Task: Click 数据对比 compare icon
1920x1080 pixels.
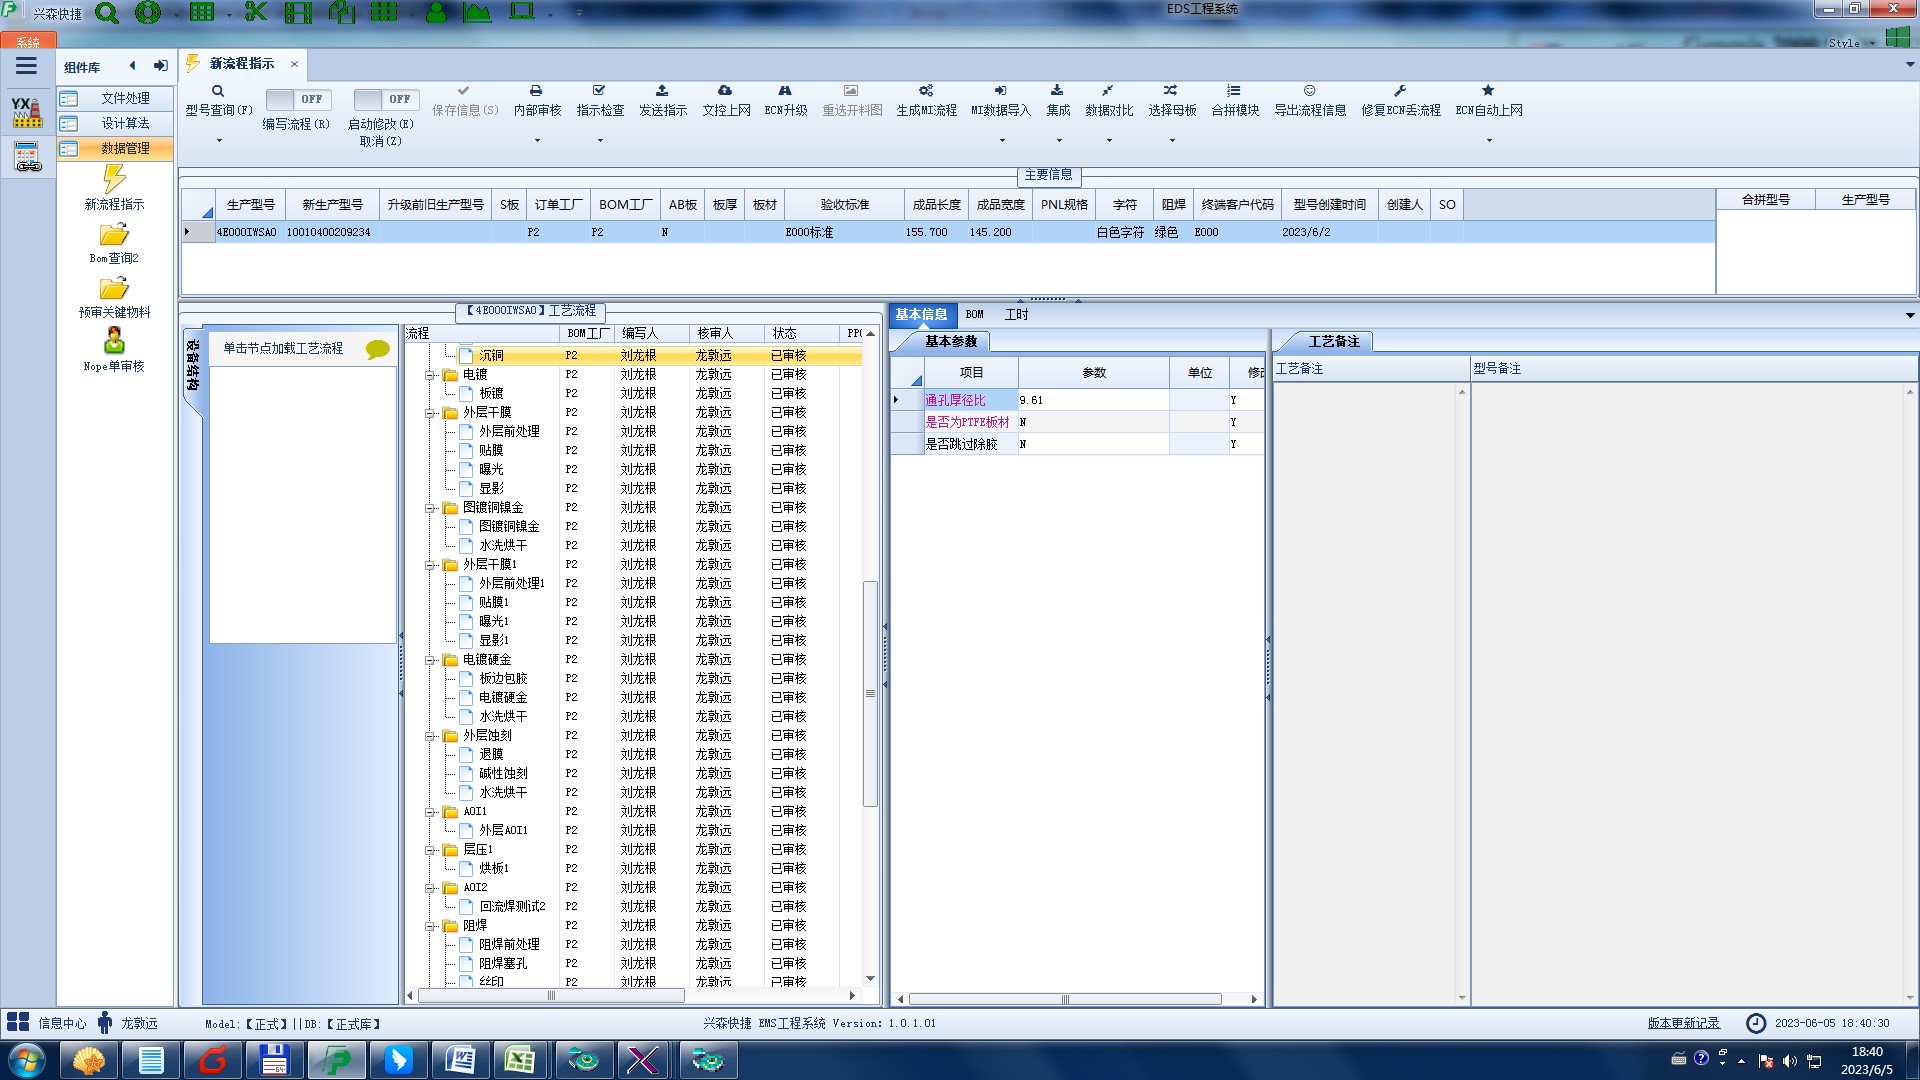Action: (x=1108, y=91)
